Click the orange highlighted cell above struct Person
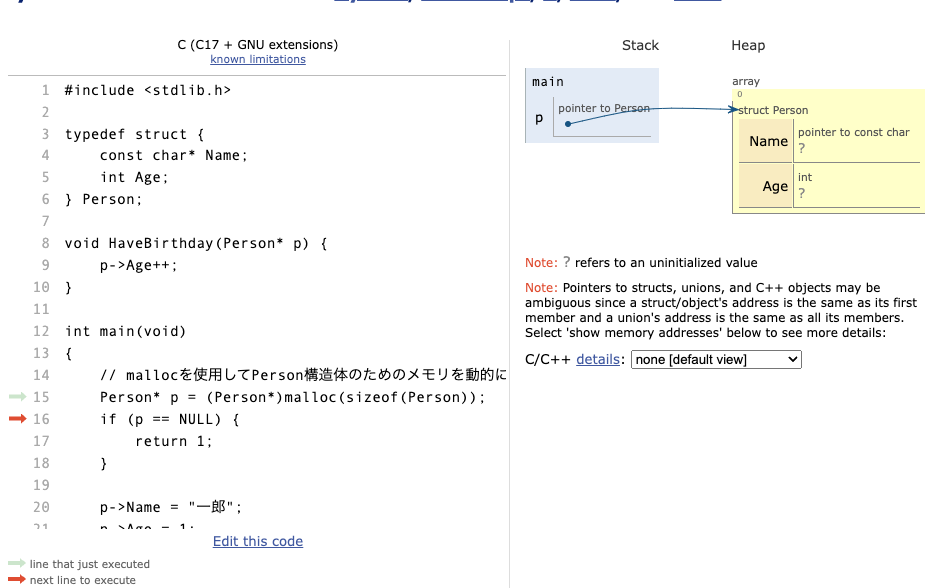This screenshot has width=943, height=588. pyautogui.click(x=741, y=92)
